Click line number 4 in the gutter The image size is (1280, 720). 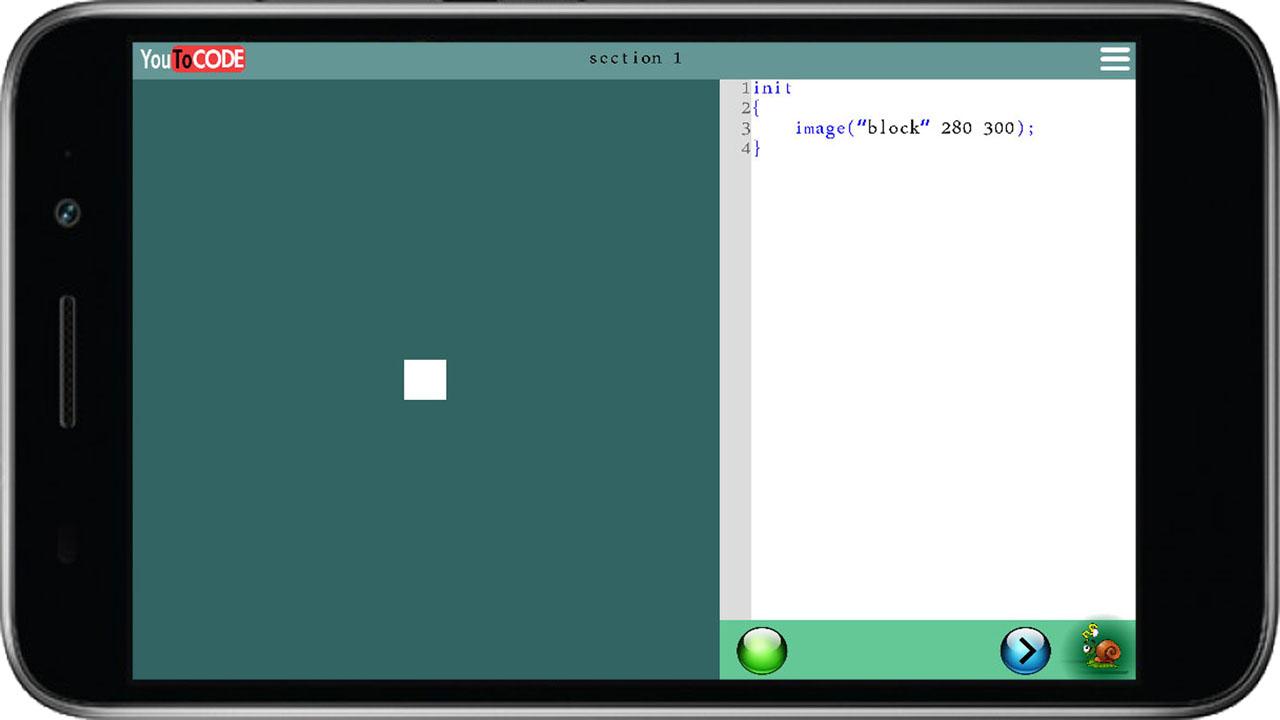tap(746, 149)
